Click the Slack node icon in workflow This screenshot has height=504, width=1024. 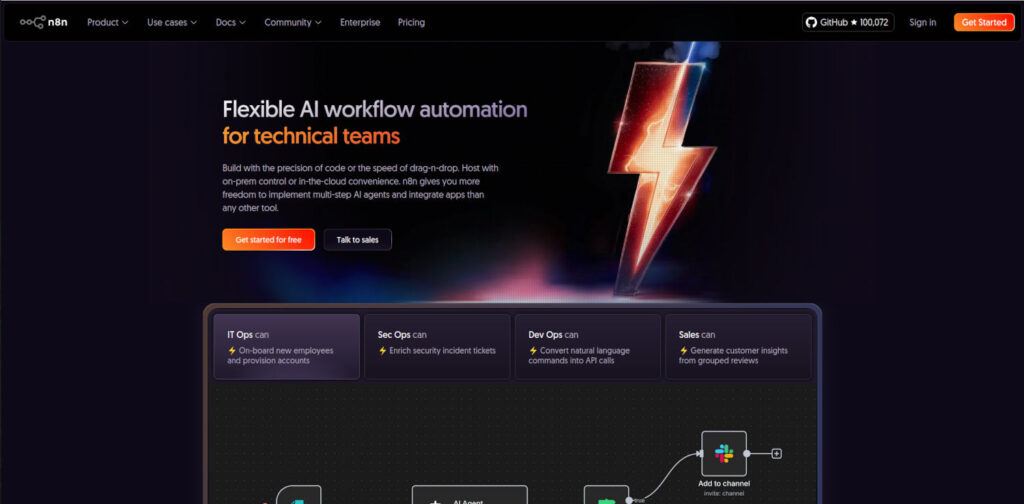tap(724, 453)
